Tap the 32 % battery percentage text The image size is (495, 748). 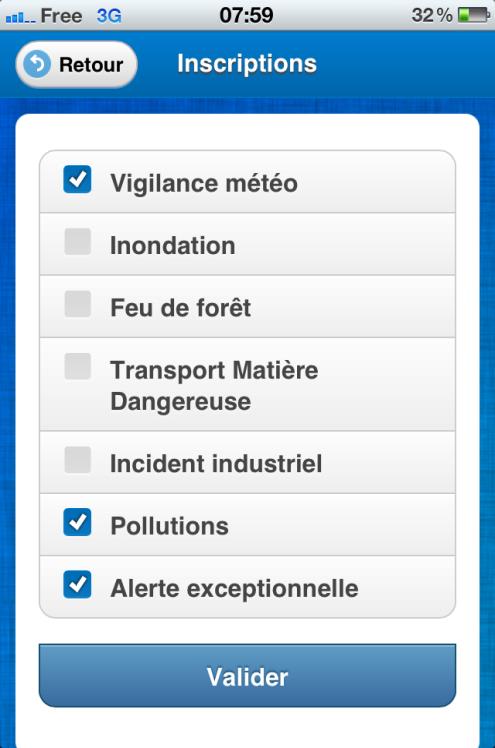(432, 15)
